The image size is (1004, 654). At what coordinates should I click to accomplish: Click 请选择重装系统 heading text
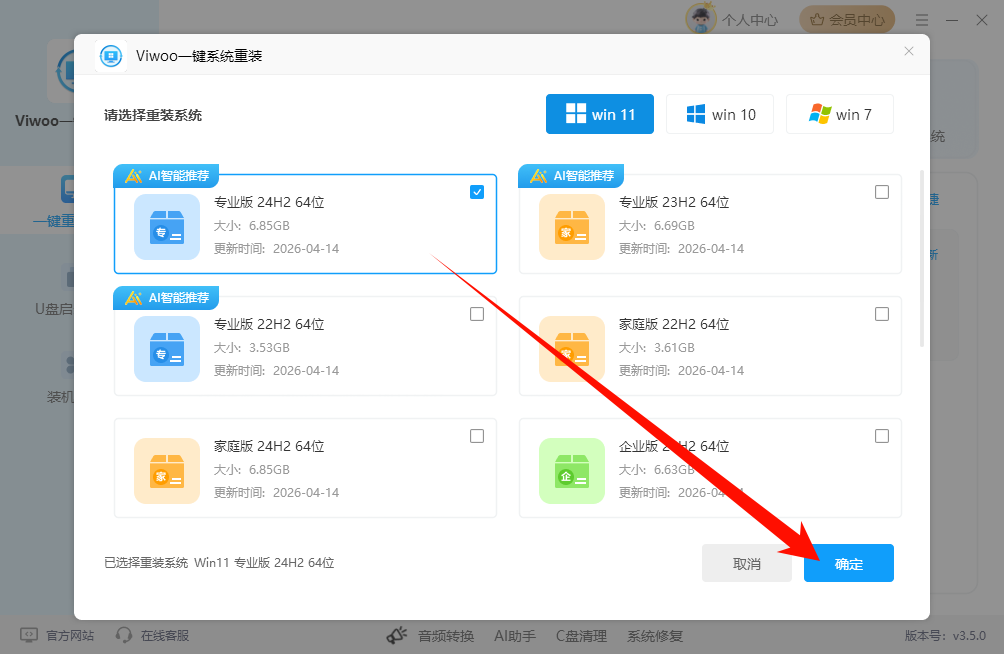153,115
